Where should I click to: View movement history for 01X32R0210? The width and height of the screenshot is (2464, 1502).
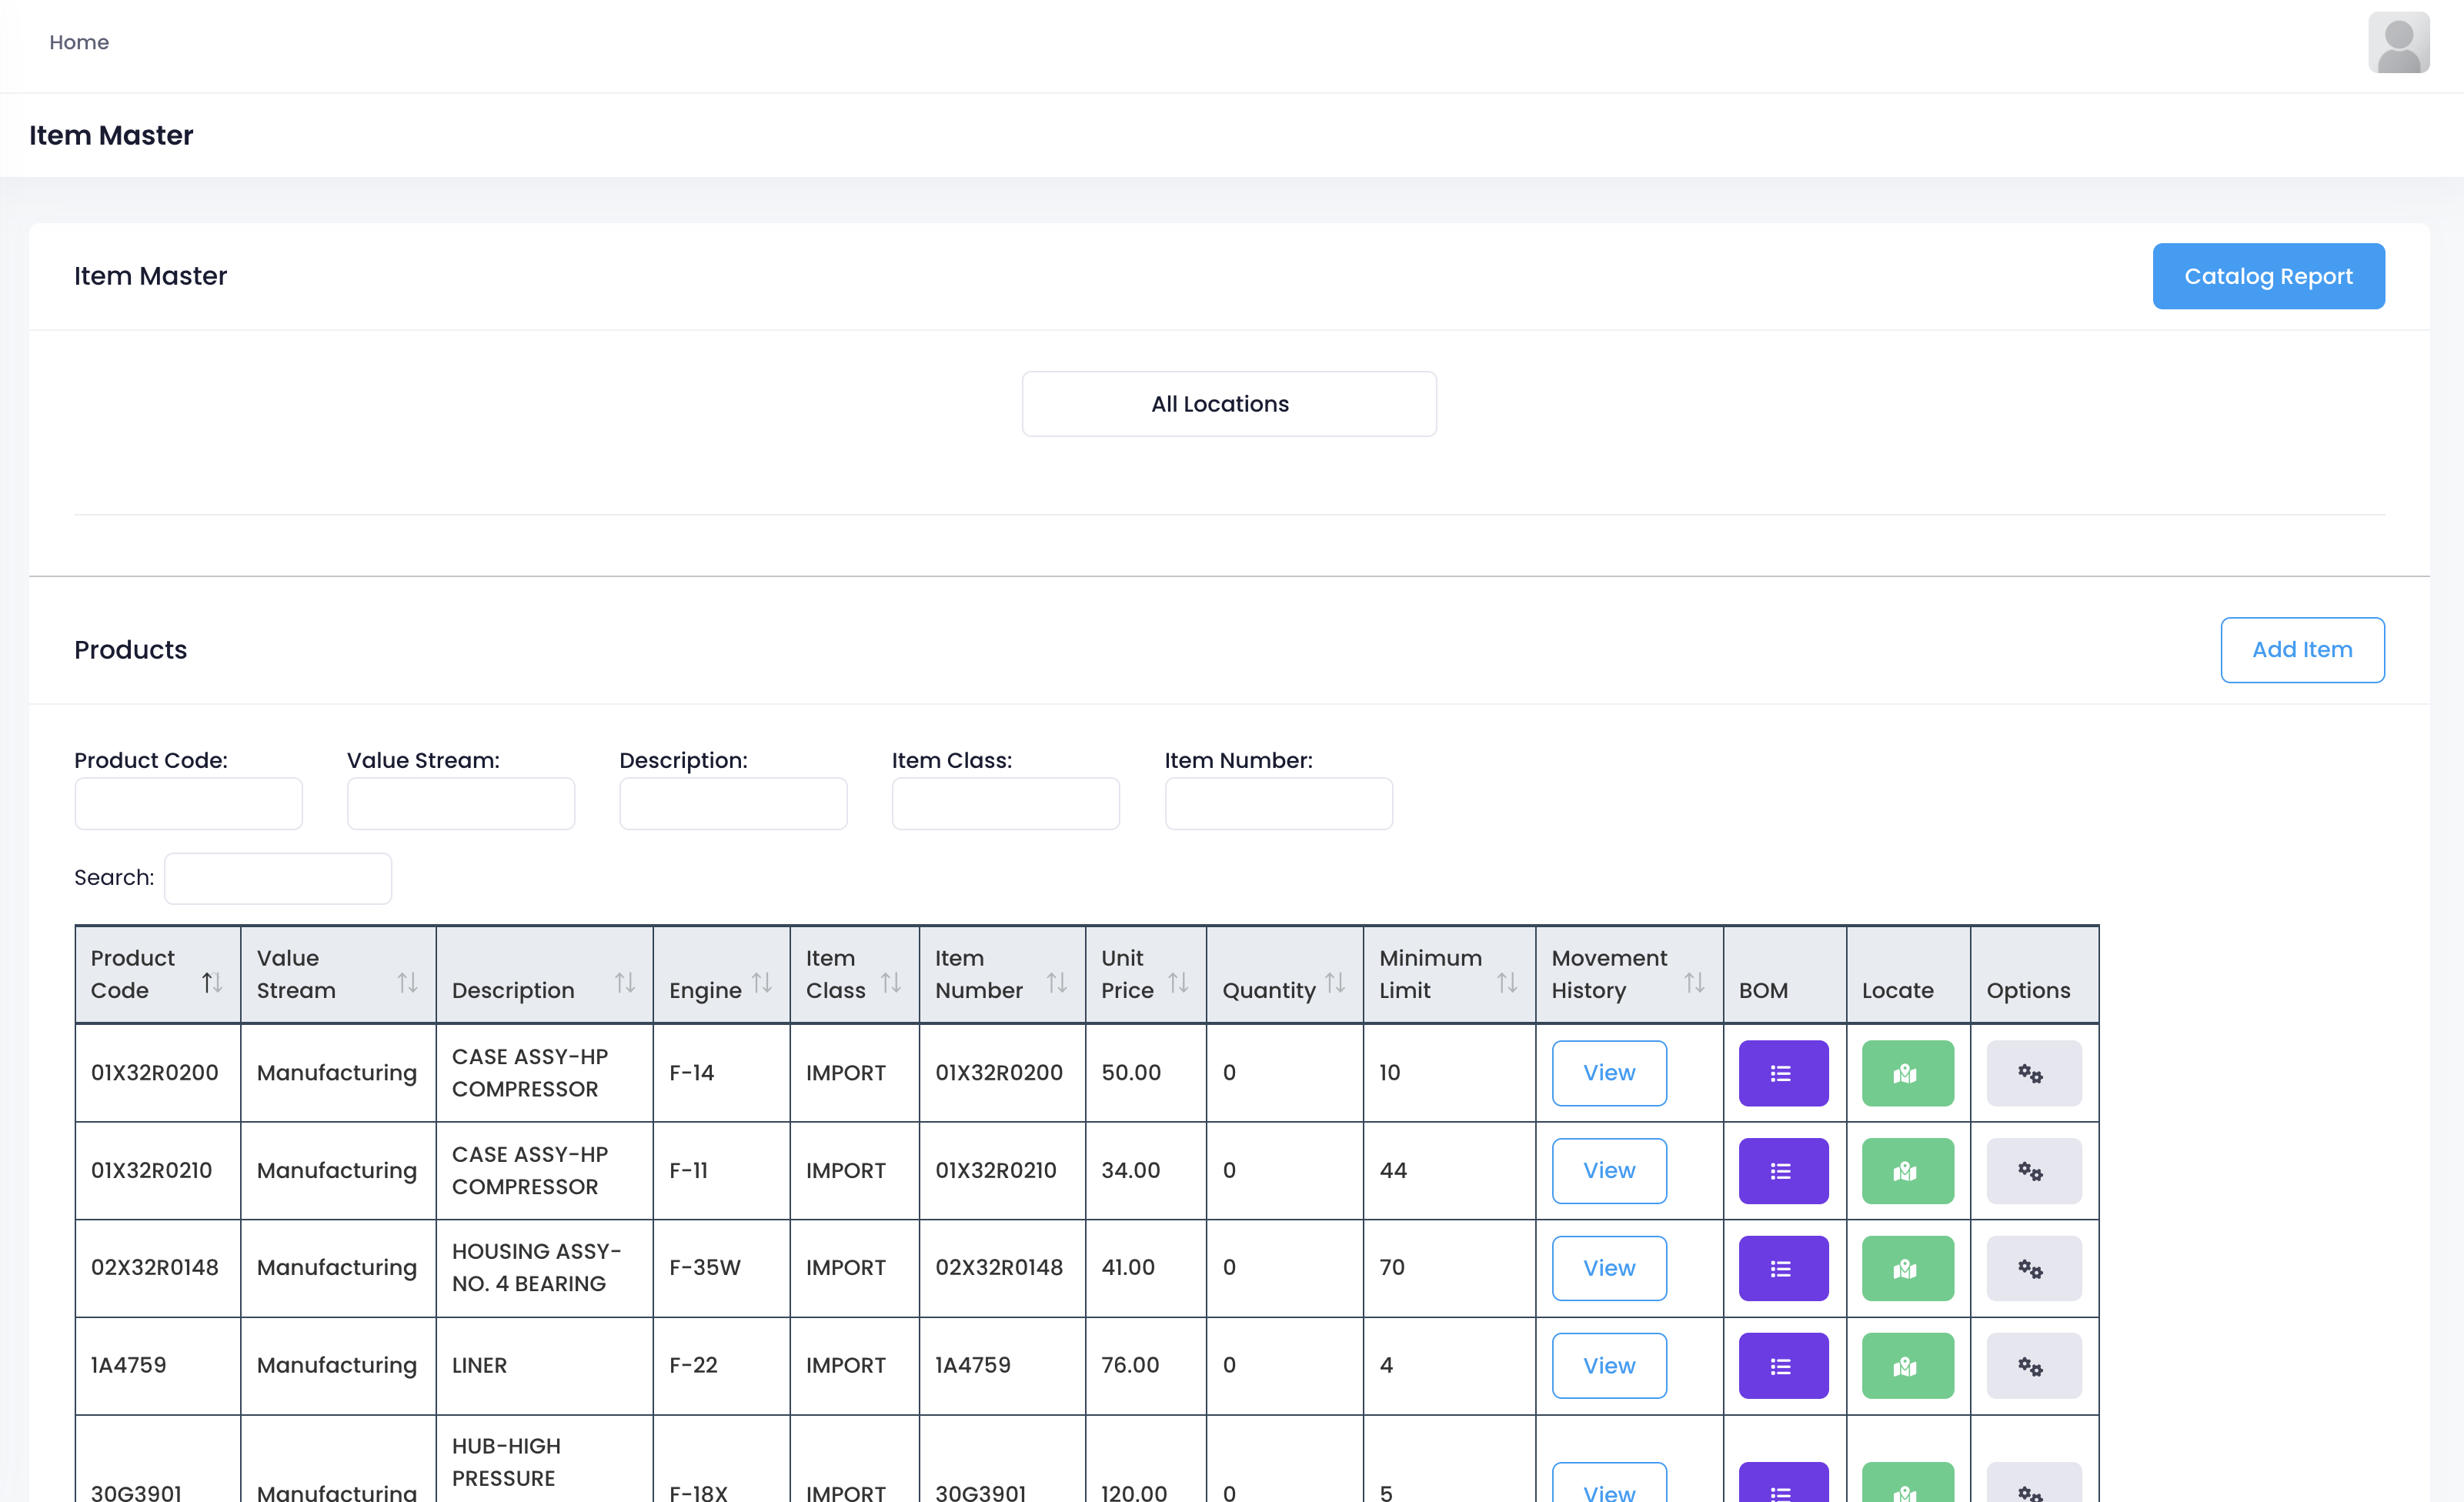pyautogui.click(x=1608, y=1170)
